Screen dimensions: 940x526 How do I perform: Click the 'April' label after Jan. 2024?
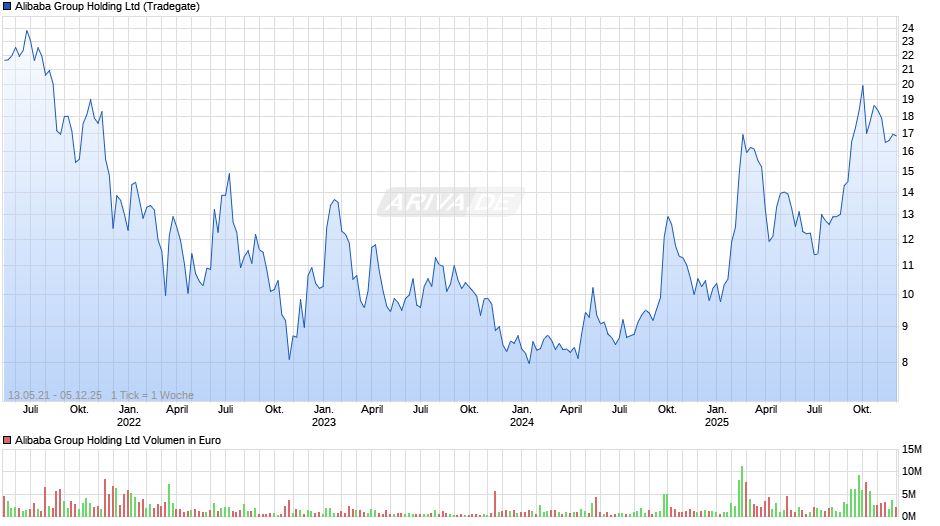click(x=571, y=410)
